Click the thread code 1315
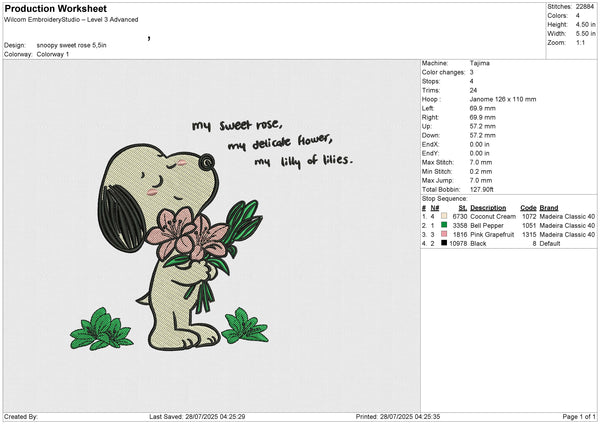Viewport: 600px width, 424px height. [x=529, y=234]
